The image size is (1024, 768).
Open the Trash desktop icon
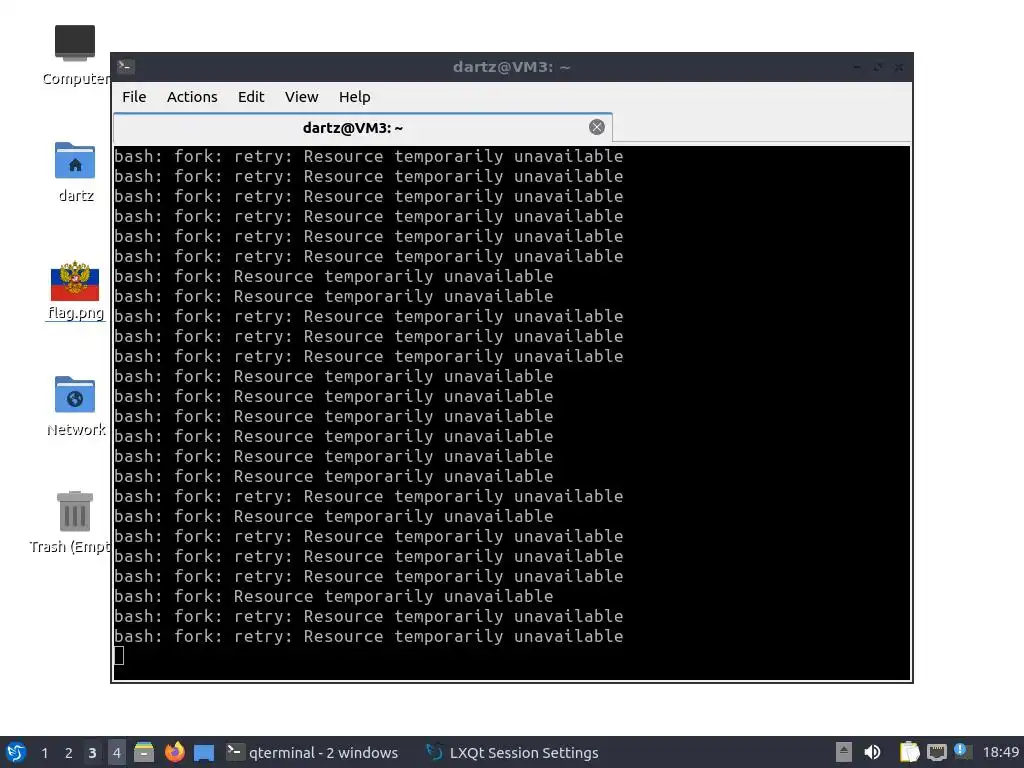coord(74,522)
